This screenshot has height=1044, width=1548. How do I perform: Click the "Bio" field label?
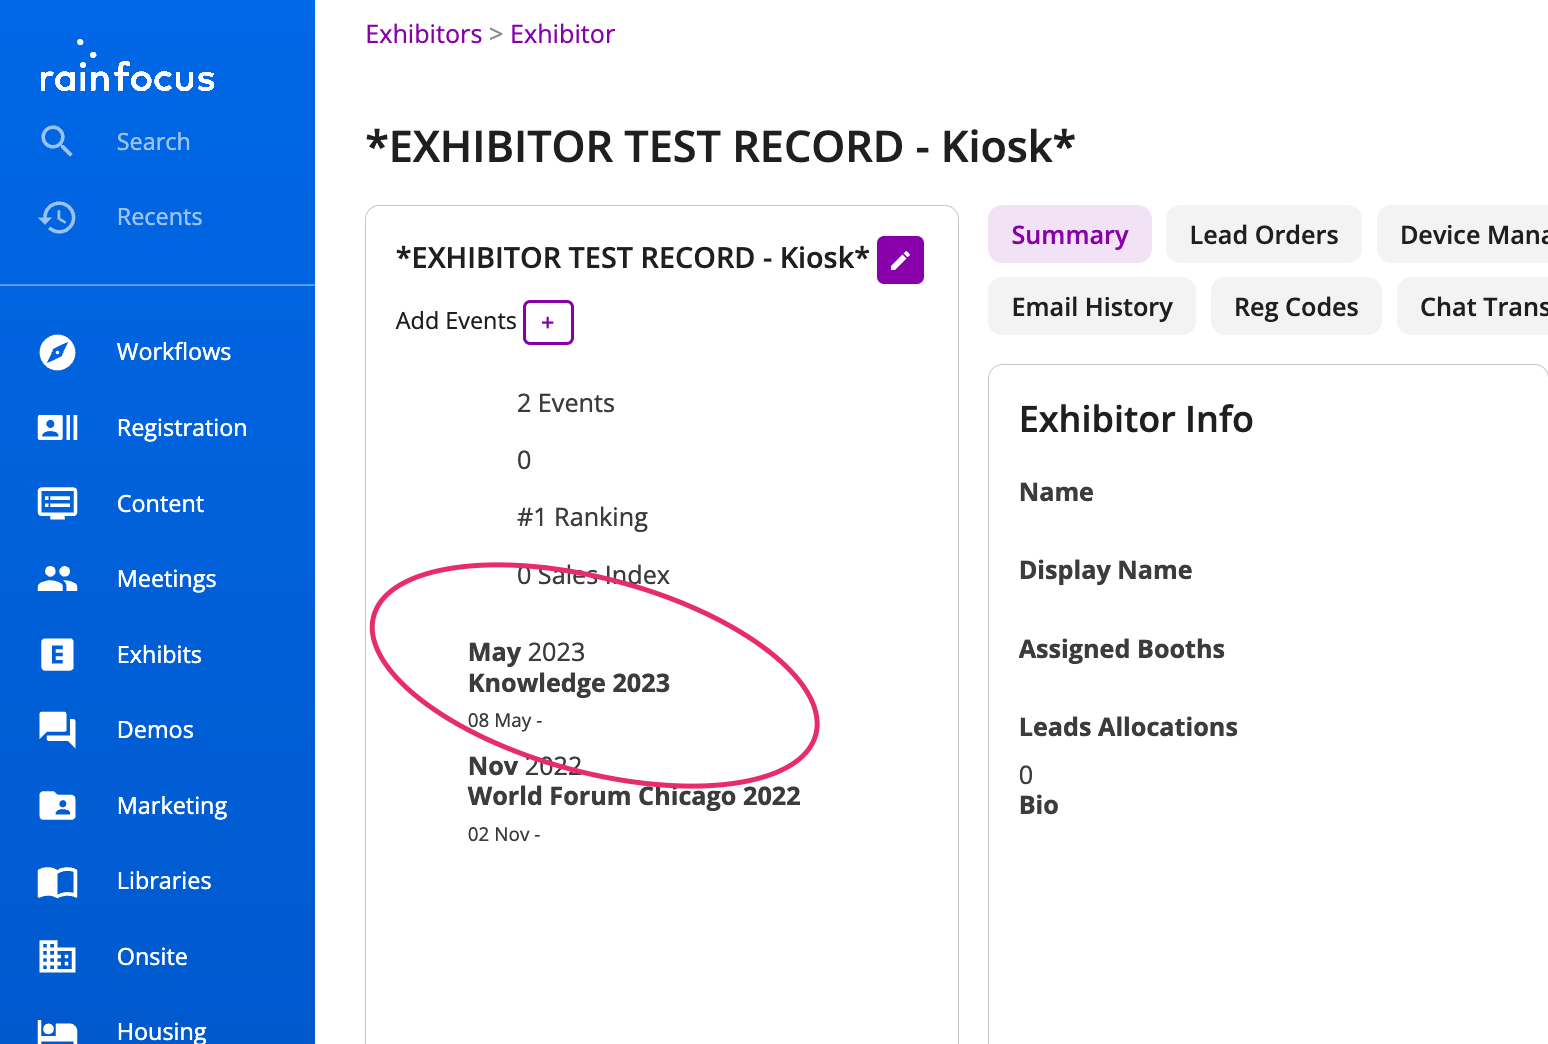(x=1039, y=805)
